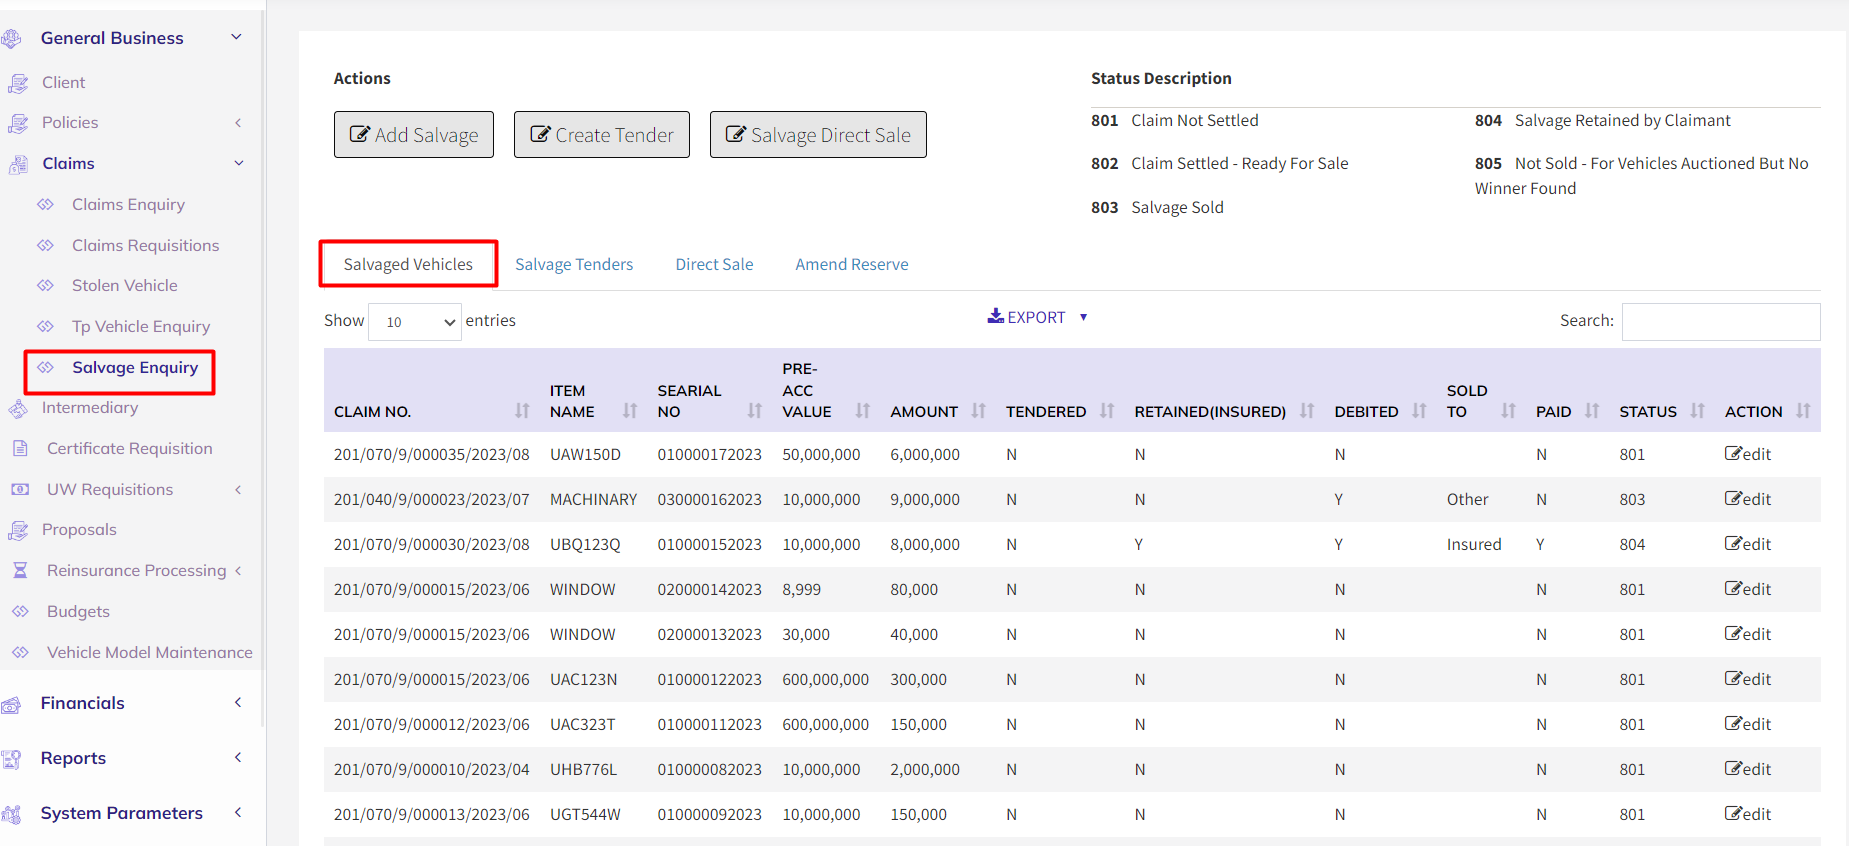Open the Direct Sale tab
1849x846 pixels.
pos(714,265)
